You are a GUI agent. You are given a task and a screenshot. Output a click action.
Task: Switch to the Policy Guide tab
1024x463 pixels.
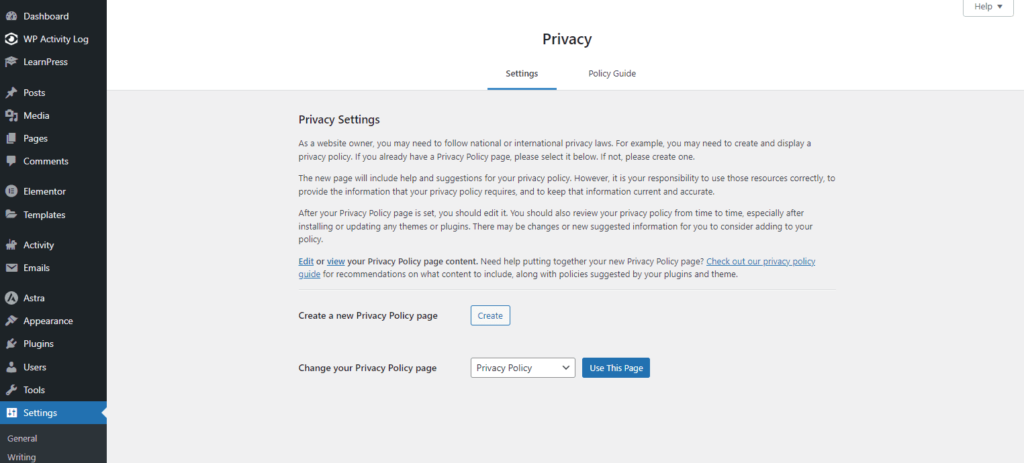click(612, 74)
